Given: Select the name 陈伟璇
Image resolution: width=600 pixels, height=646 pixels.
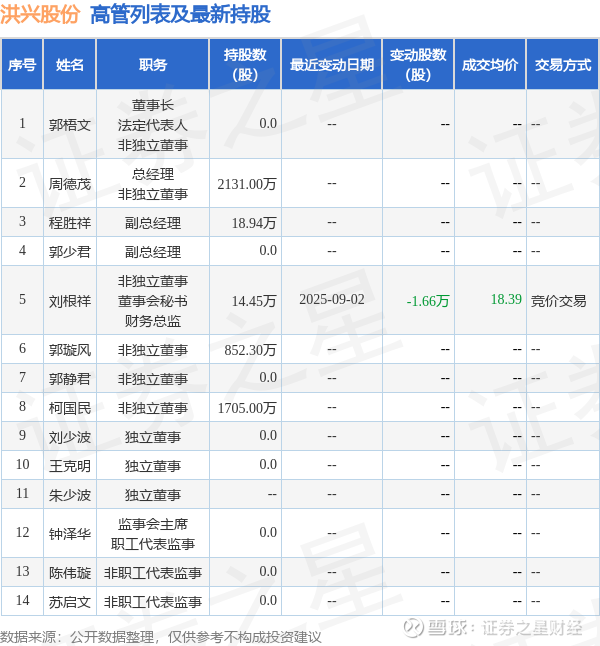Looking at the screenshot, I should (70, 573).
